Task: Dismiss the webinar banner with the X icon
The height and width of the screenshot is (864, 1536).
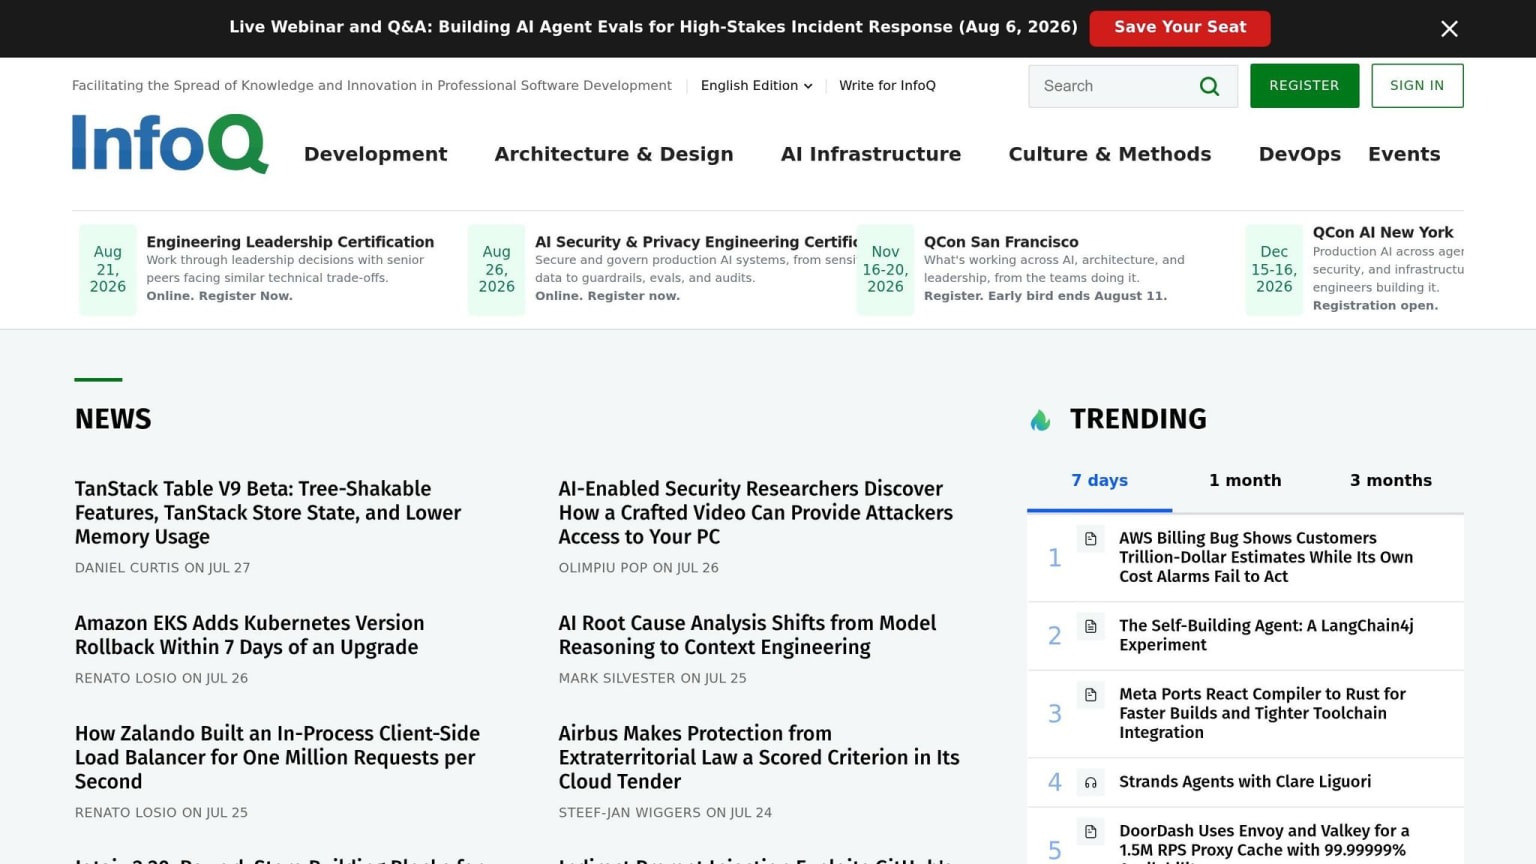Action: click(x=1449, y=29)
